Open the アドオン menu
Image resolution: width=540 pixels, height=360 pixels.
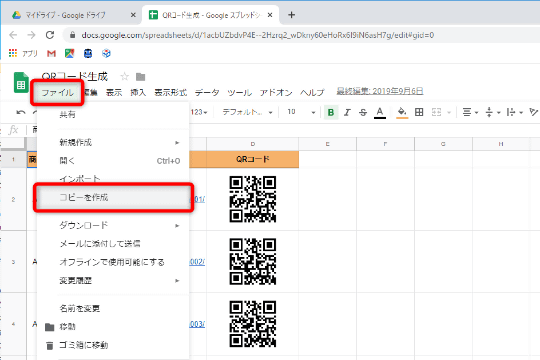(x=276, y=92)
